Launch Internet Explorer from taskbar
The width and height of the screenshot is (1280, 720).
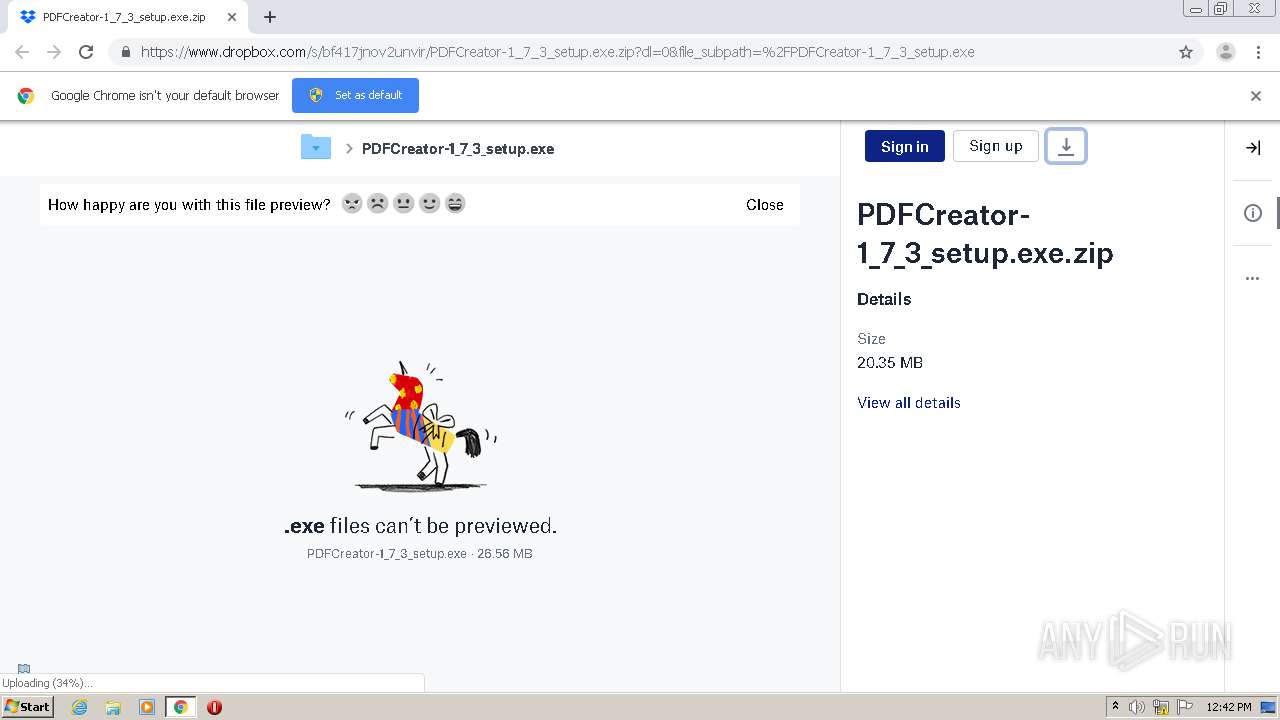[x=80, y=707]
